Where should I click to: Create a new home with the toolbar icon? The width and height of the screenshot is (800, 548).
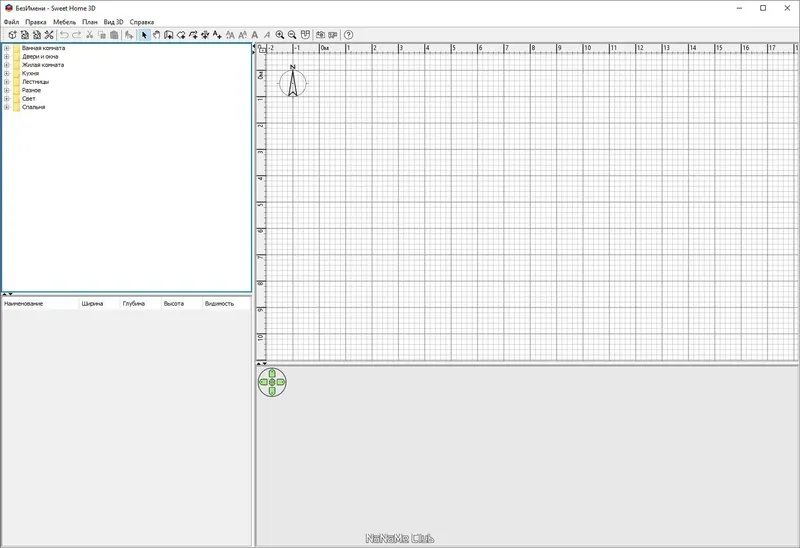coord(12,35)
